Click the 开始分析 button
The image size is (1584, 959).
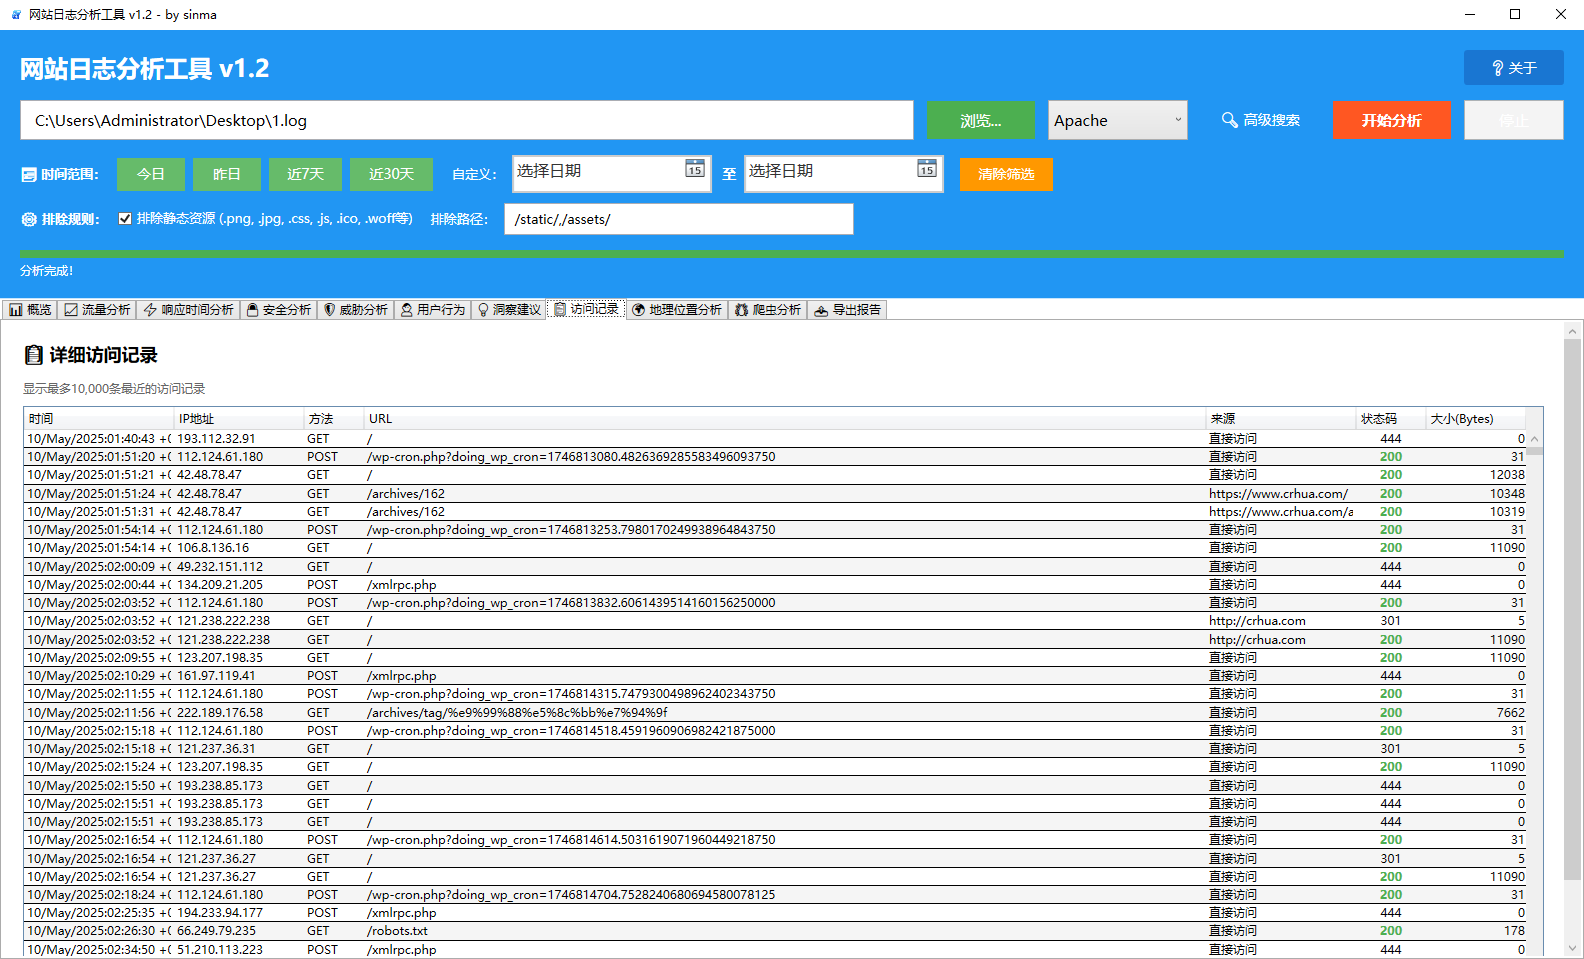1391,120
